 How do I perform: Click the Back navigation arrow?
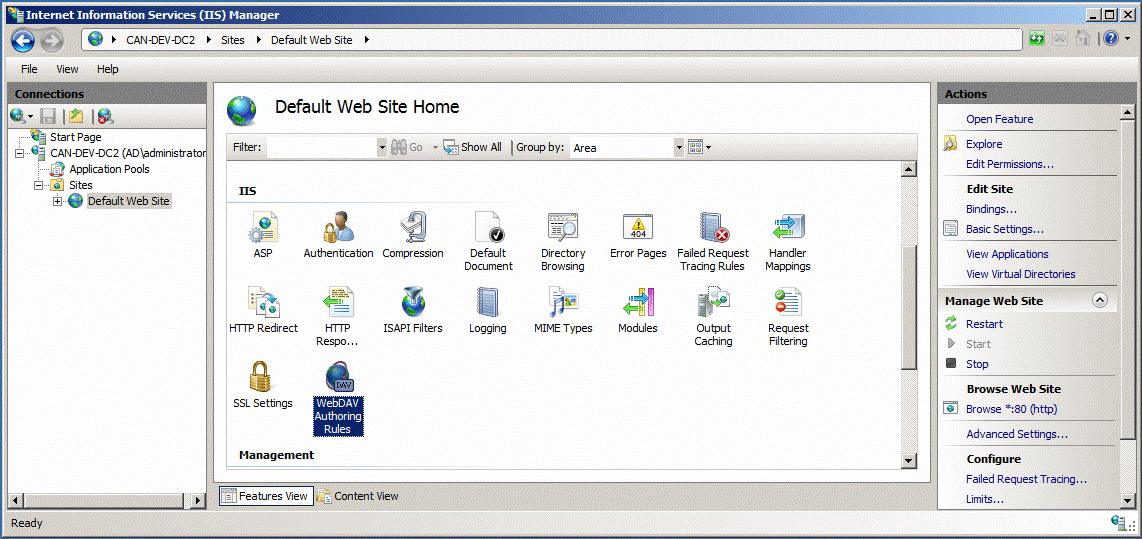click(23, 40)
